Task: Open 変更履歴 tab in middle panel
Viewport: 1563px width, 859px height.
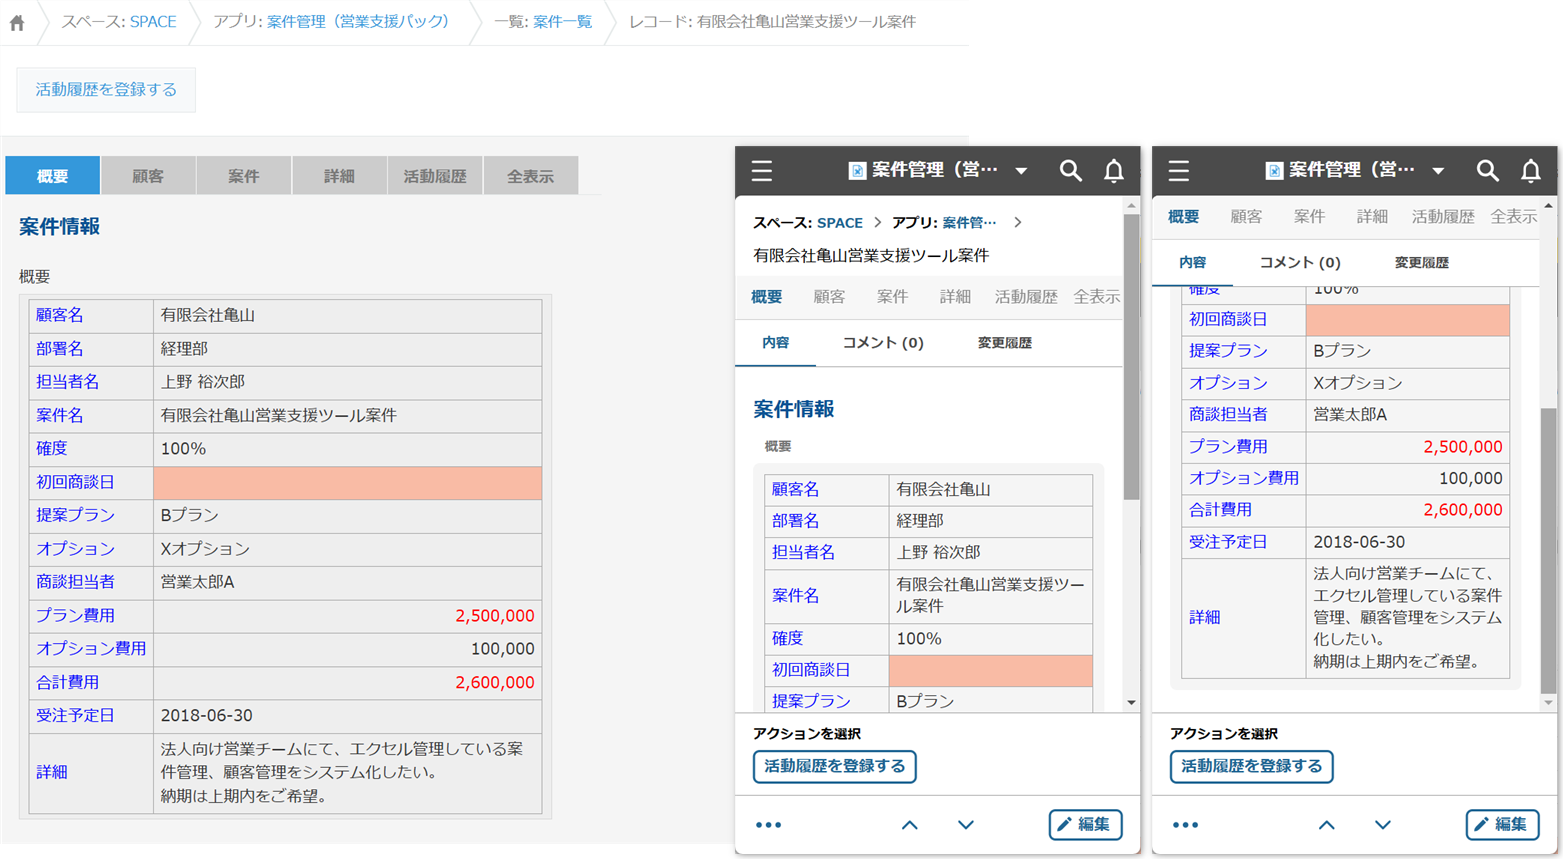Action: click(1004, 343)
